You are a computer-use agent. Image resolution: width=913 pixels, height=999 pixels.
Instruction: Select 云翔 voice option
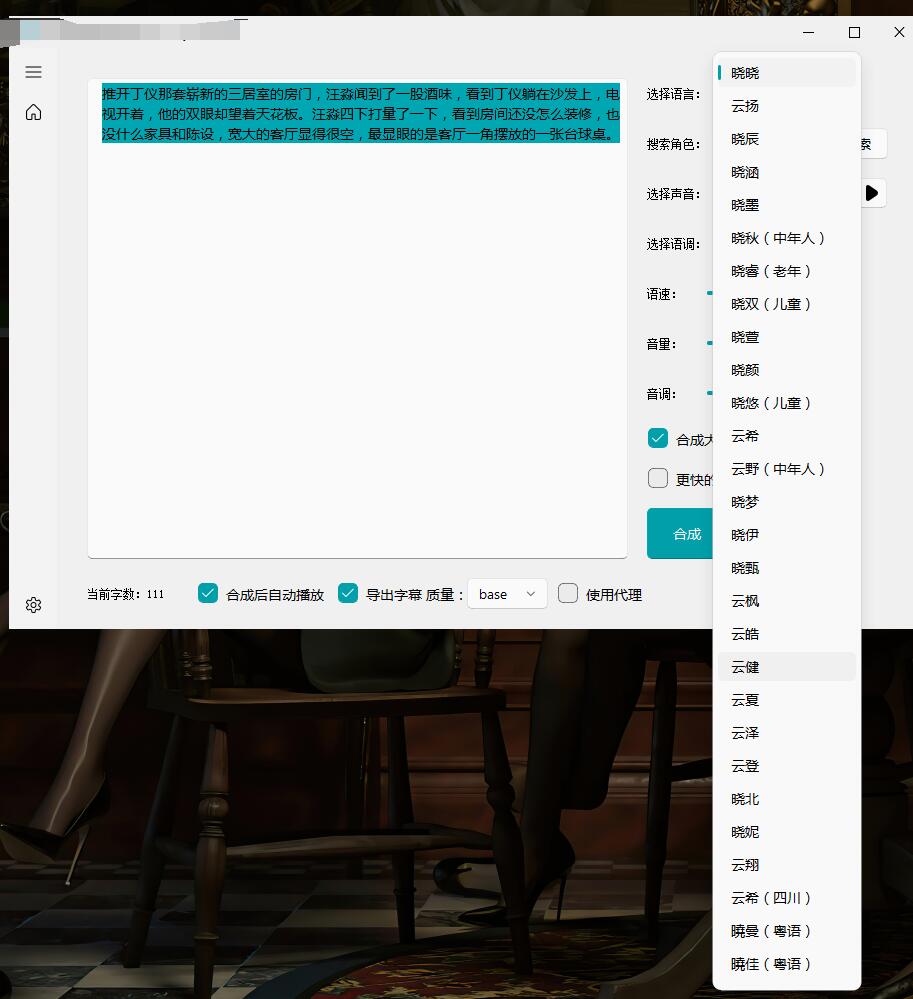tap(787, 865)
